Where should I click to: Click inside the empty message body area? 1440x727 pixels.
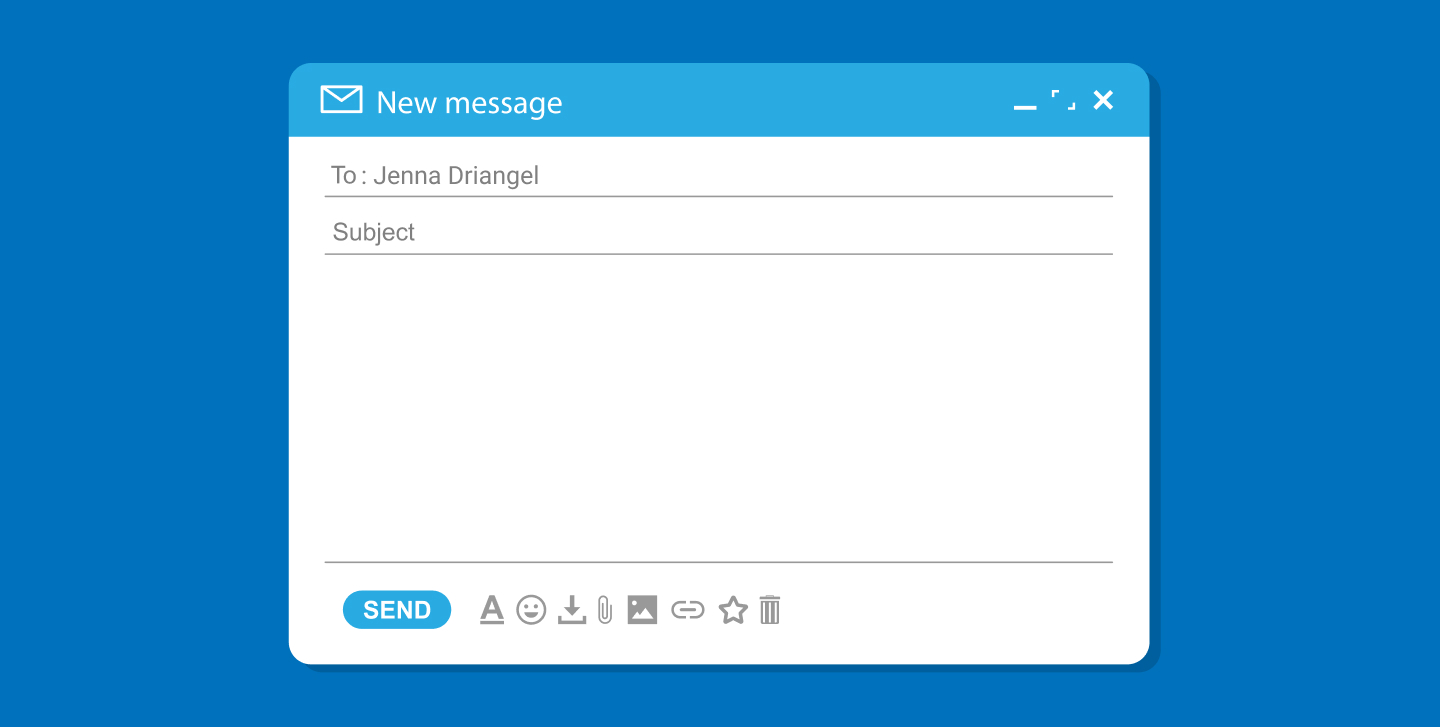click(x=718, y=408)
